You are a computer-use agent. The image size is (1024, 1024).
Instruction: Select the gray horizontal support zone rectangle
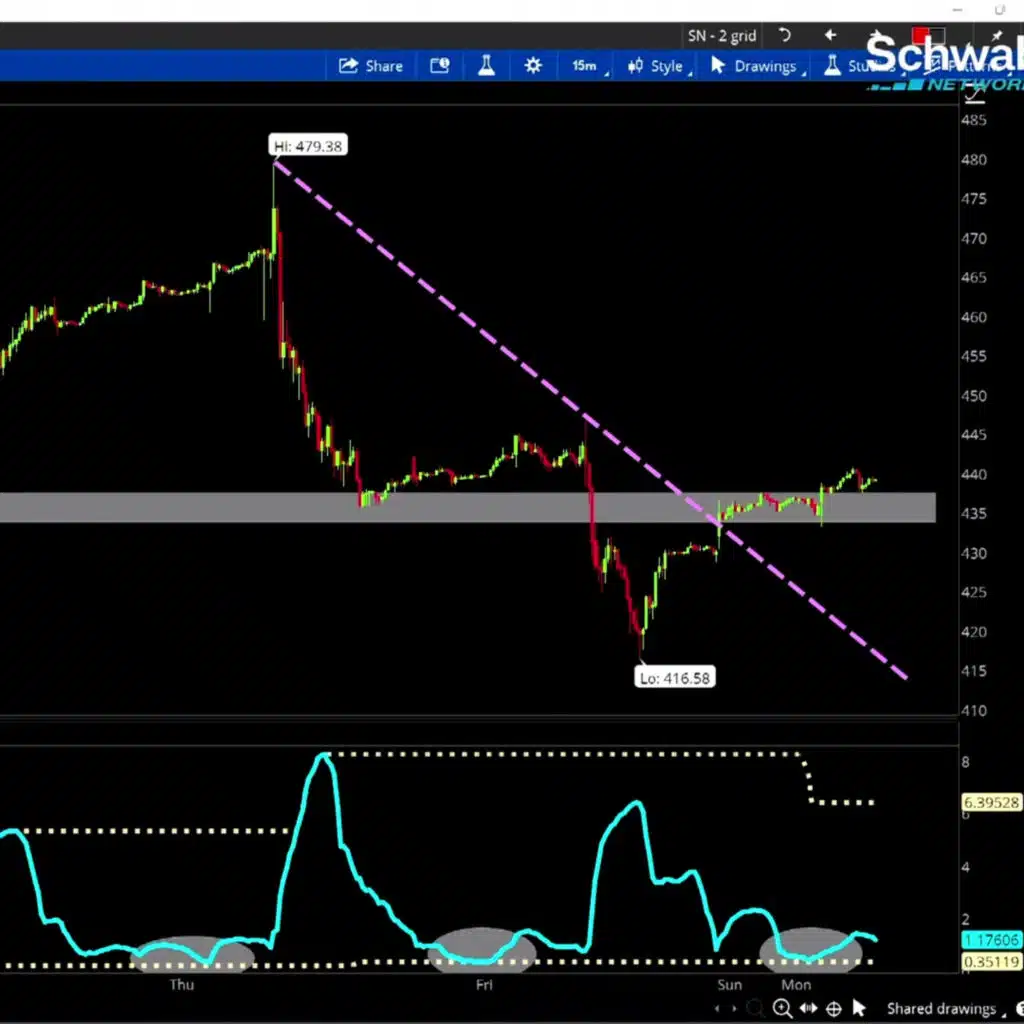click(x=468, y=507)
